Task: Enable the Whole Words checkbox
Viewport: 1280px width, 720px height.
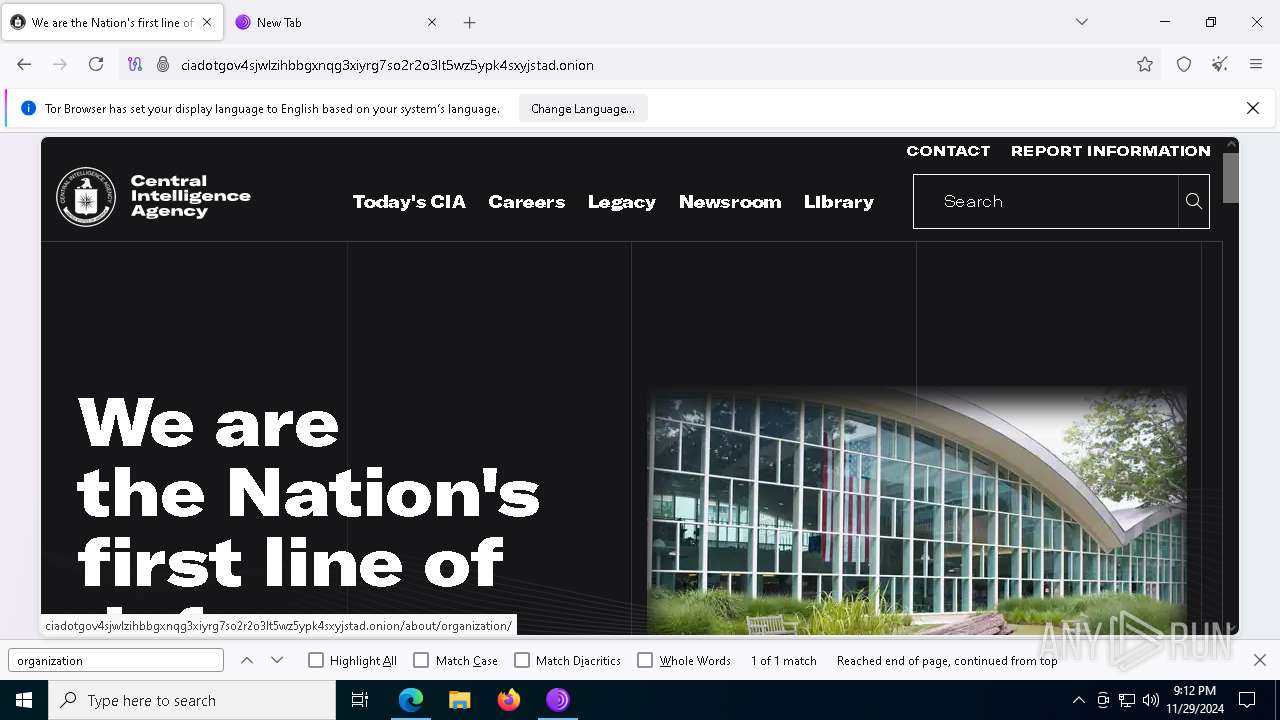Action: point(645,660)
